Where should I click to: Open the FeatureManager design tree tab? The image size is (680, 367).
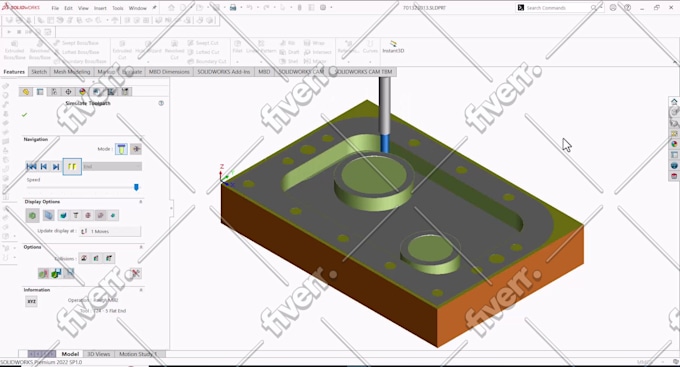coord(26,92)
